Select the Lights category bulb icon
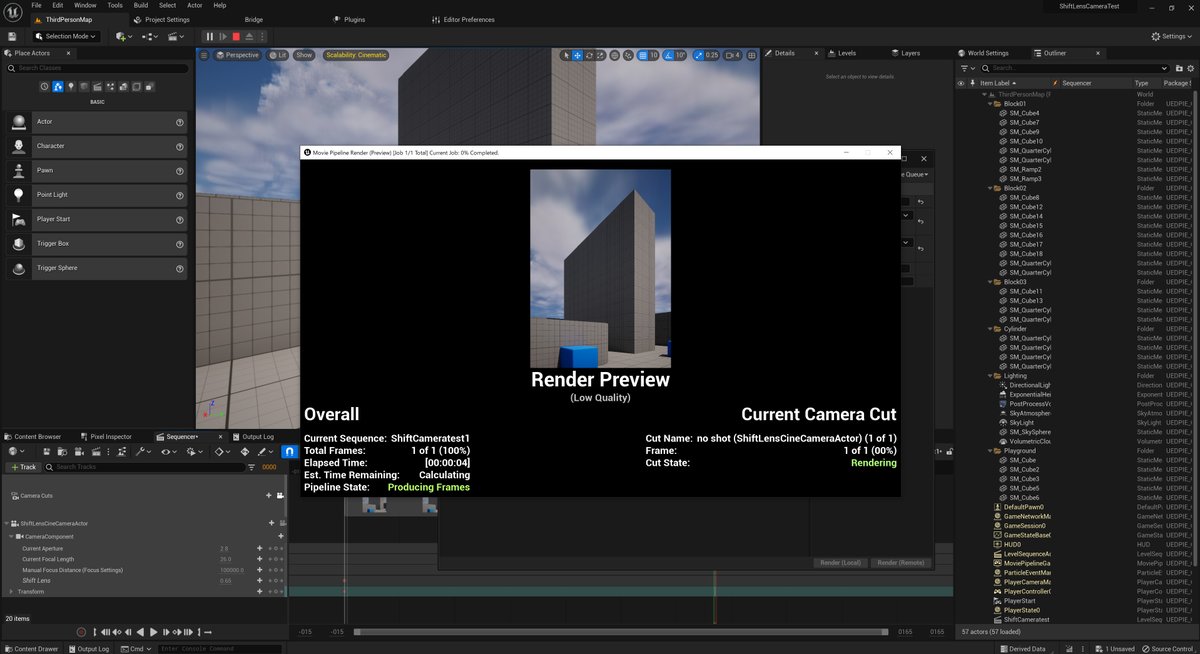The width and height of the screenshot is (1200, 654). [x=71, y=87]
